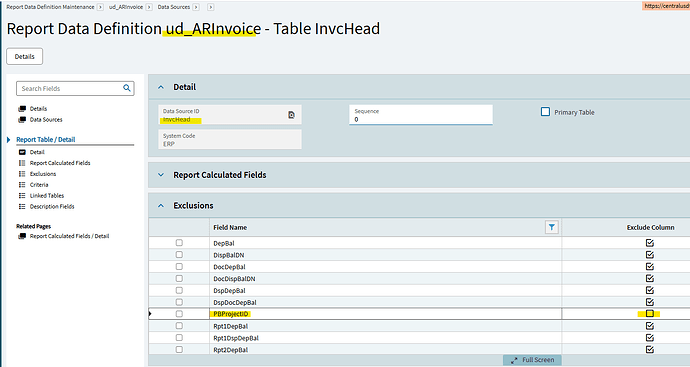690x367 pixels.
Task: Go to Criteria in sidebar navigation
Action: (39, 185)
